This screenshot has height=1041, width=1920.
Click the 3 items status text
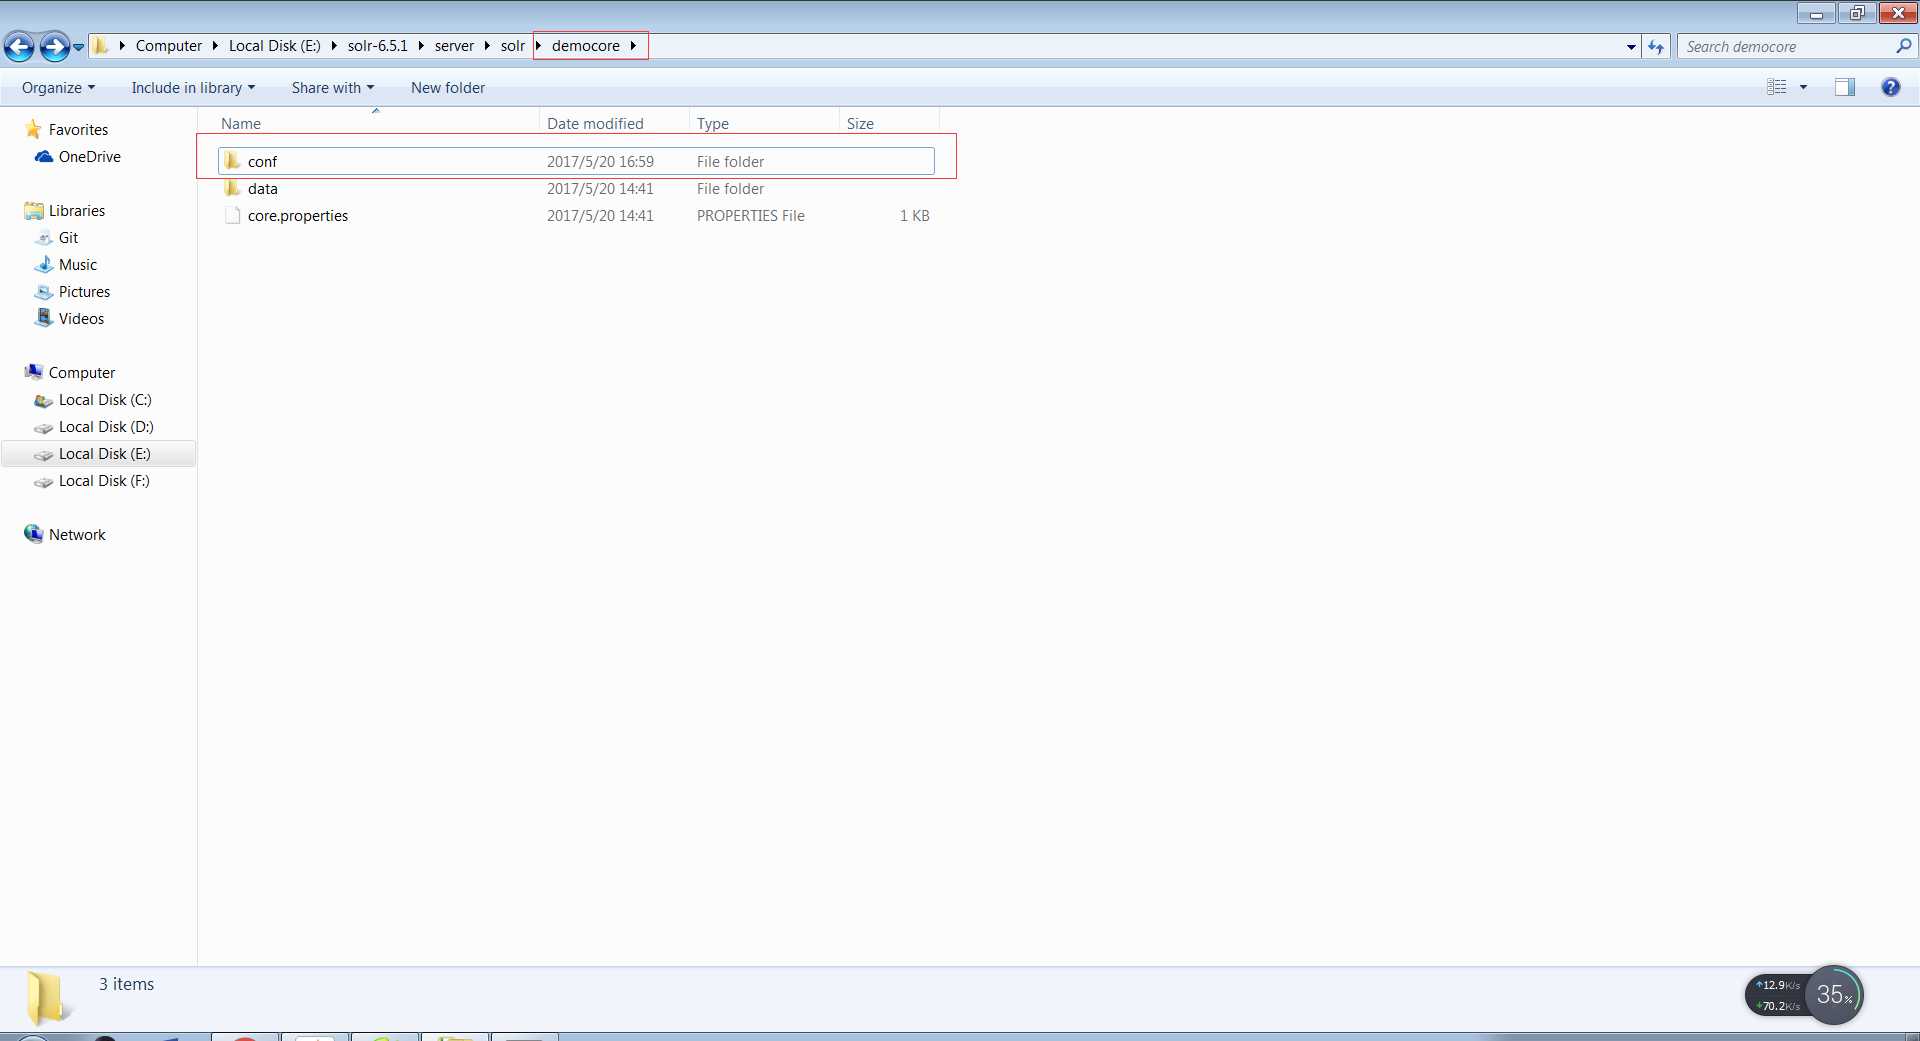pyautogui.click(x=126, y=984)
